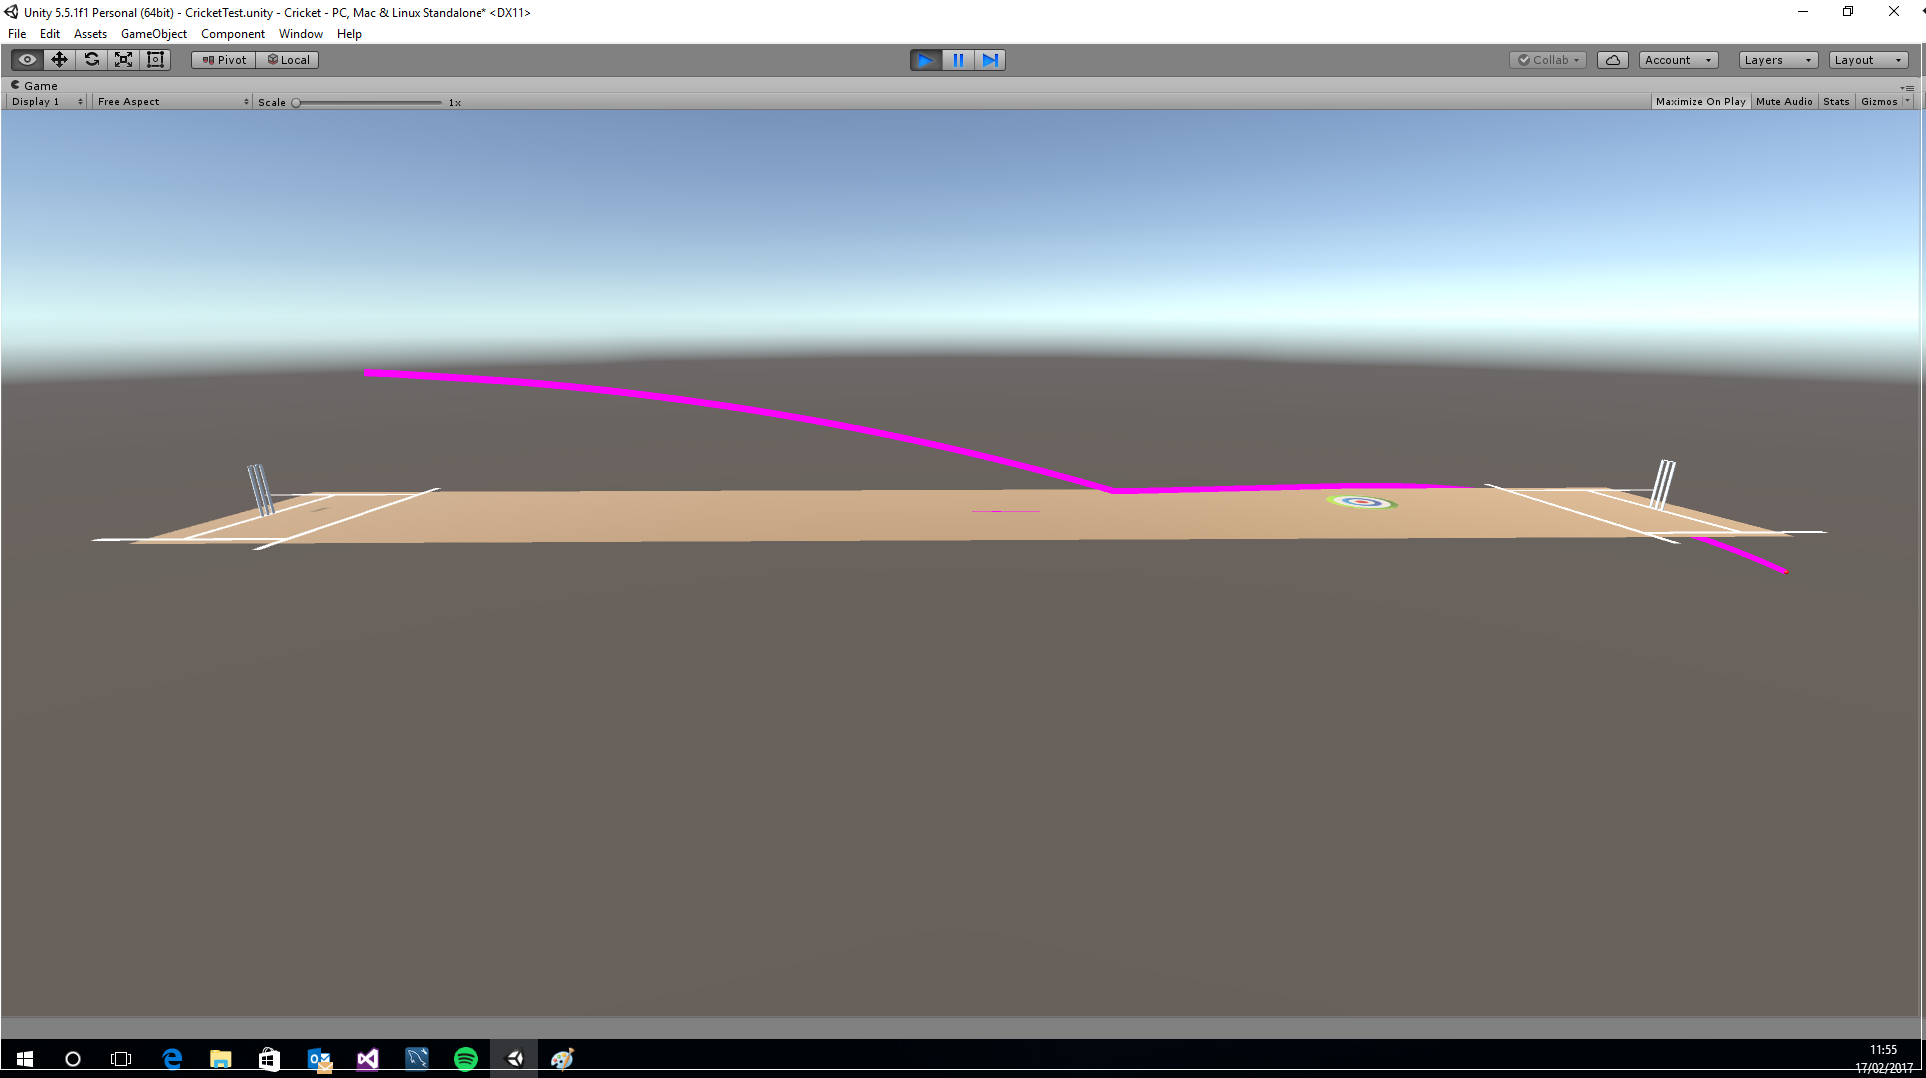Select the Scale tool

[x=123, y=60]
